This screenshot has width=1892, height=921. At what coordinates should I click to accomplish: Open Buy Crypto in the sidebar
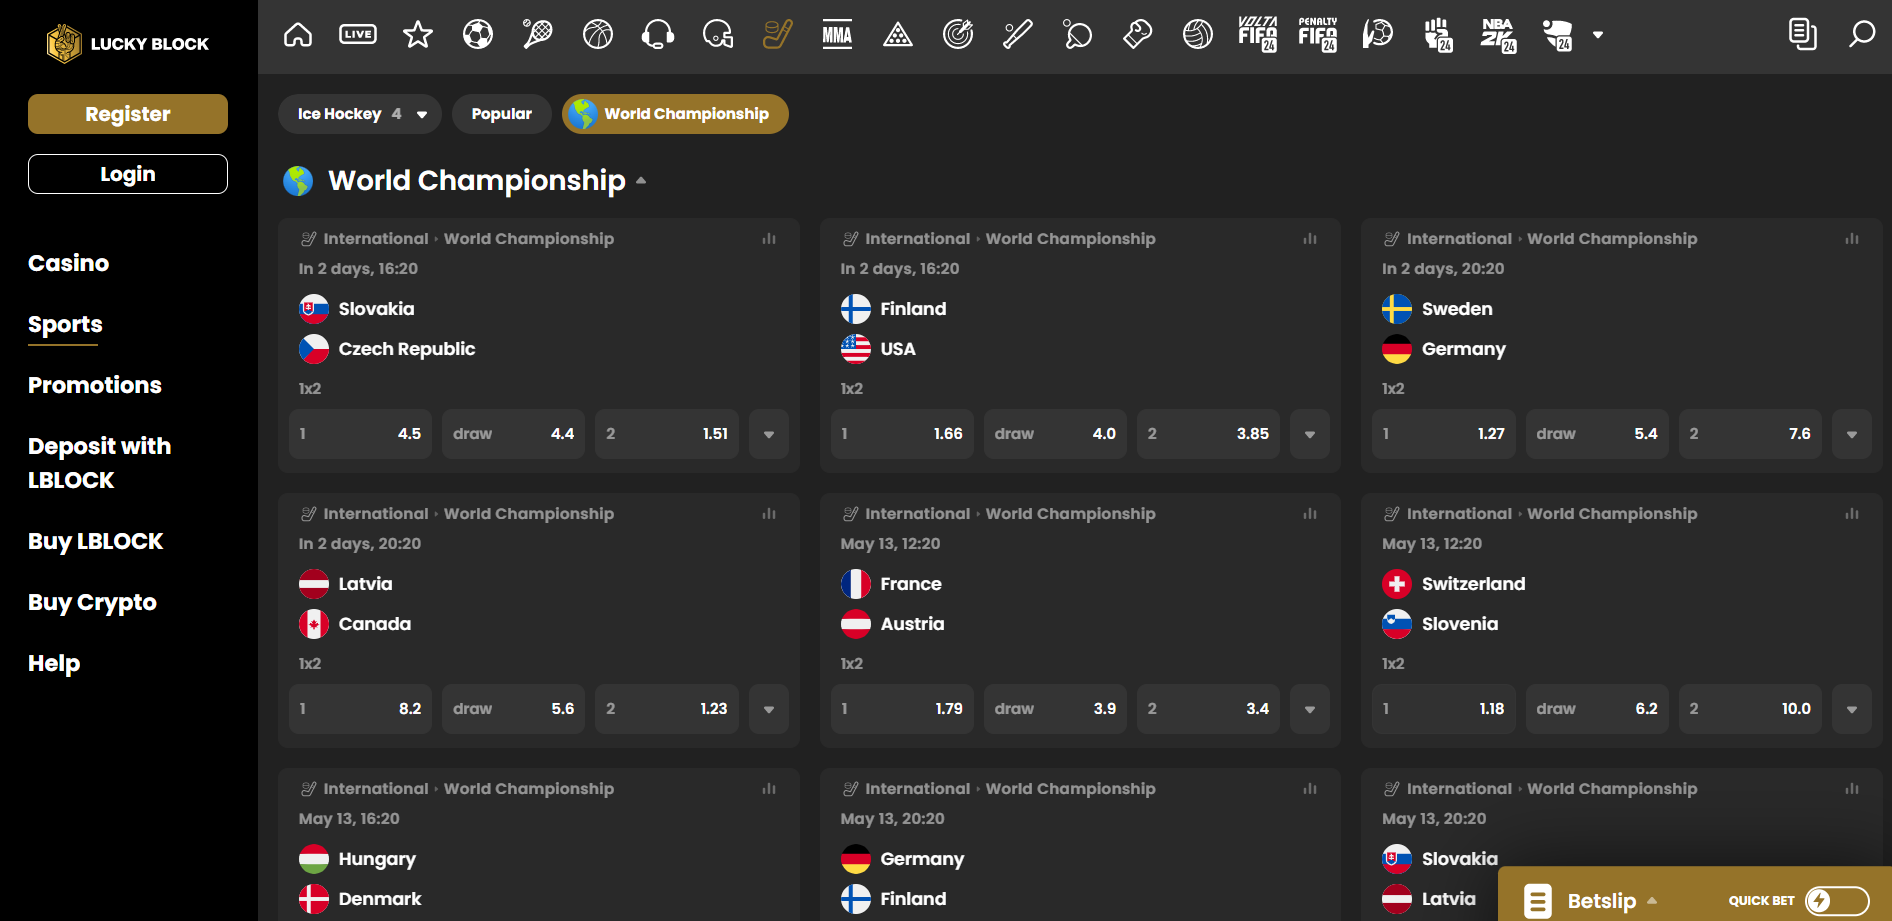[92, 602]
